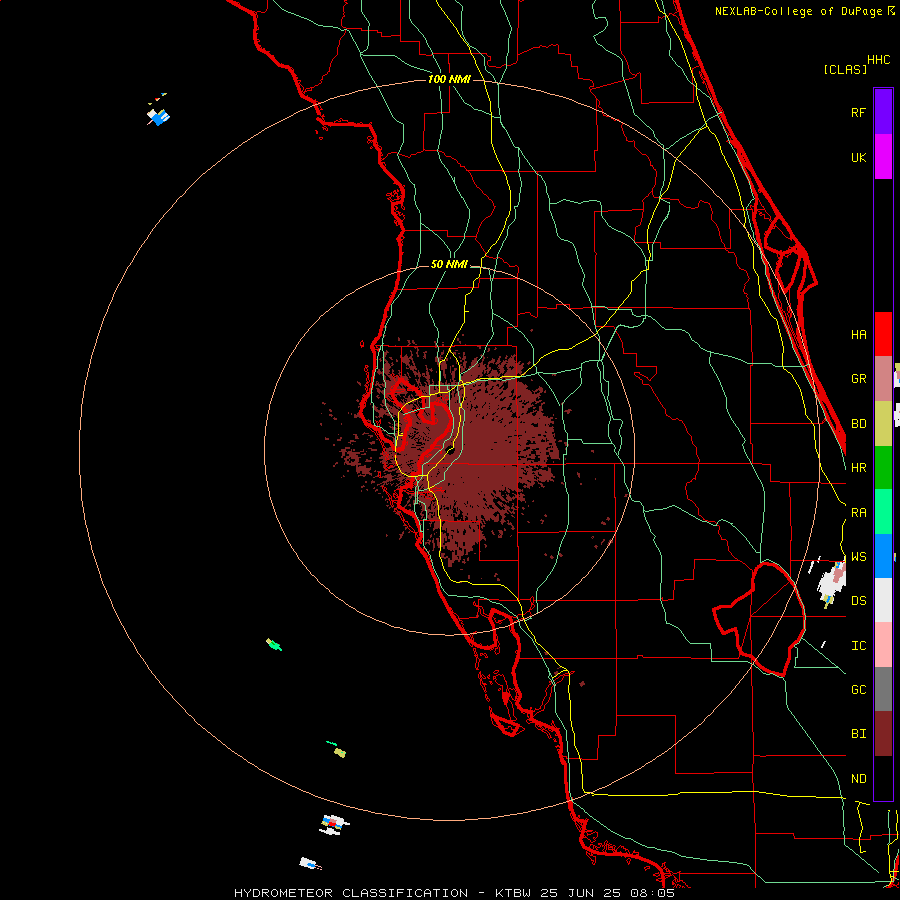This screenshot has height=900, width=900.
Task: Click the 'GC' legend label
Action: pos(859,690)
